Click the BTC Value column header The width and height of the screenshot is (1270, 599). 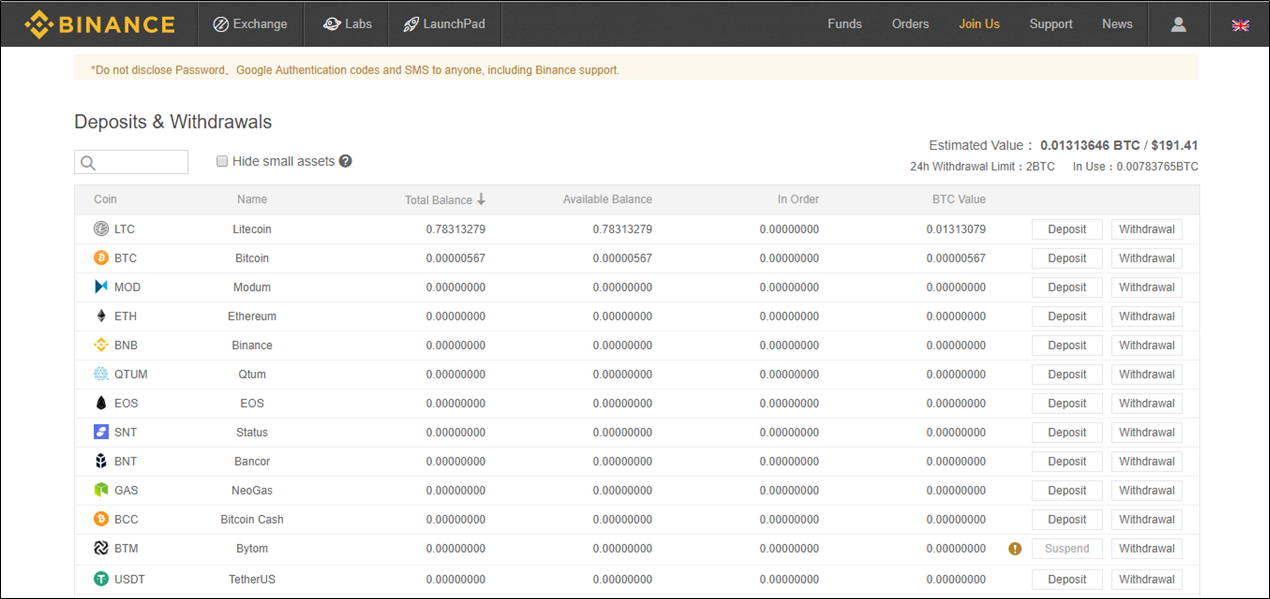[x=959, y=199]
